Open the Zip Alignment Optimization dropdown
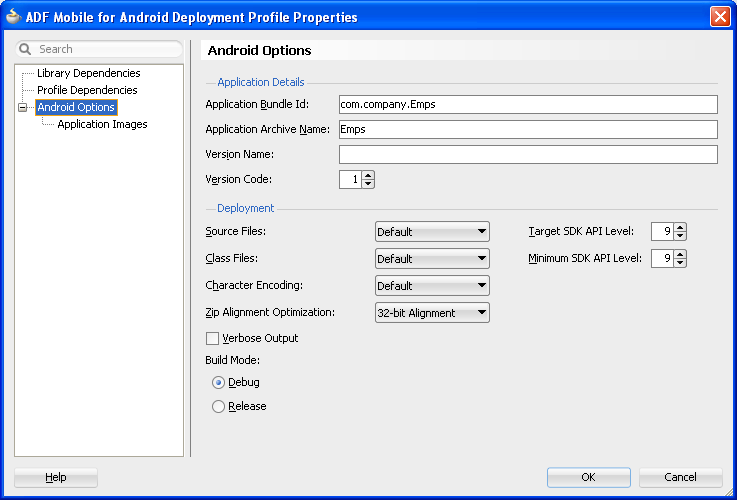The width and height of the screenshot is (737, 500). pyautogui.click(x=432, y=313)
